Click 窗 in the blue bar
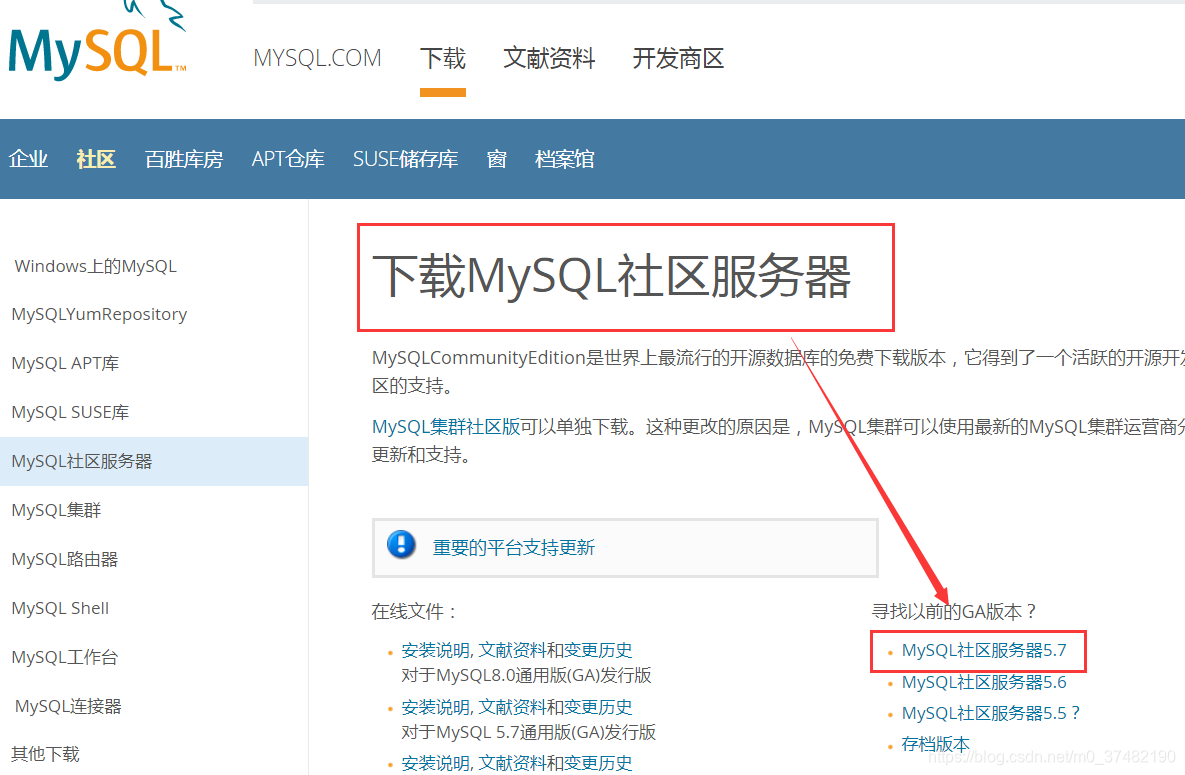This screenshot has width=1185, height=775. pyautogui.click(x=497, y=159)
